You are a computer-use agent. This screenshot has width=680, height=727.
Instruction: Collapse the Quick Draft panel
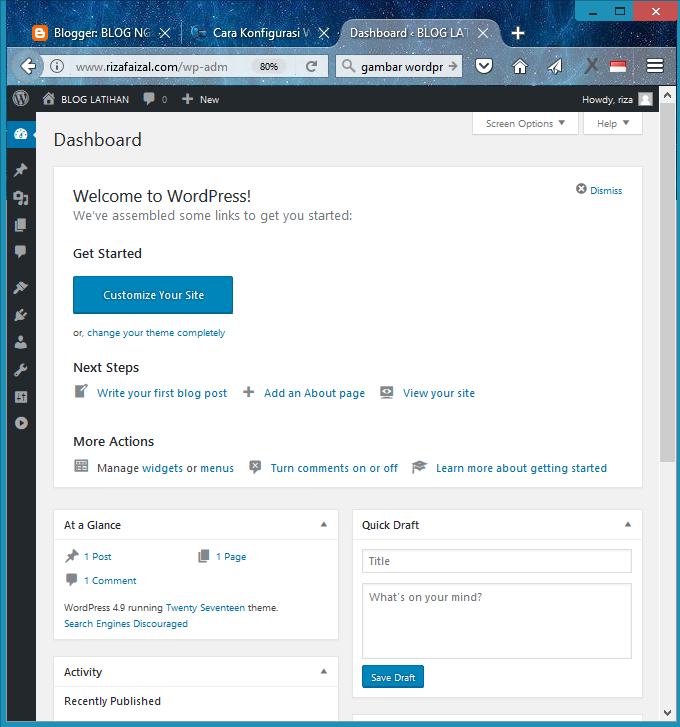tap(628, 524)
